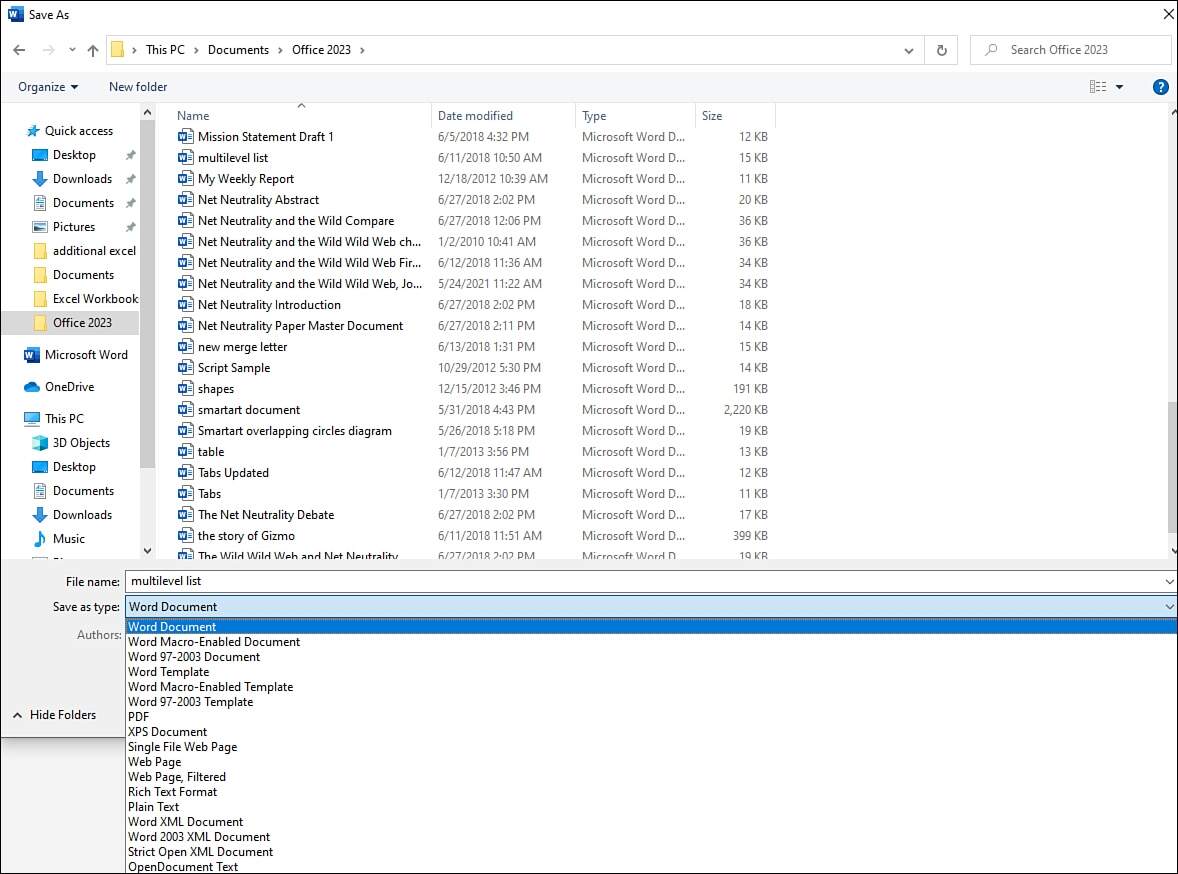Click the Refresh button in address bar
This screenshot has width=1178, height=874.
click(941, 50)
